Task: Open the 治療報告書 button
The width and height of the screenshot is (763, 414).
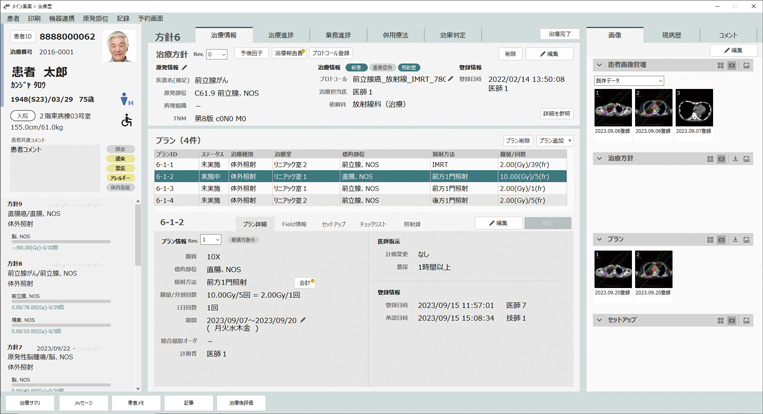Action: [x=290, y=54]
